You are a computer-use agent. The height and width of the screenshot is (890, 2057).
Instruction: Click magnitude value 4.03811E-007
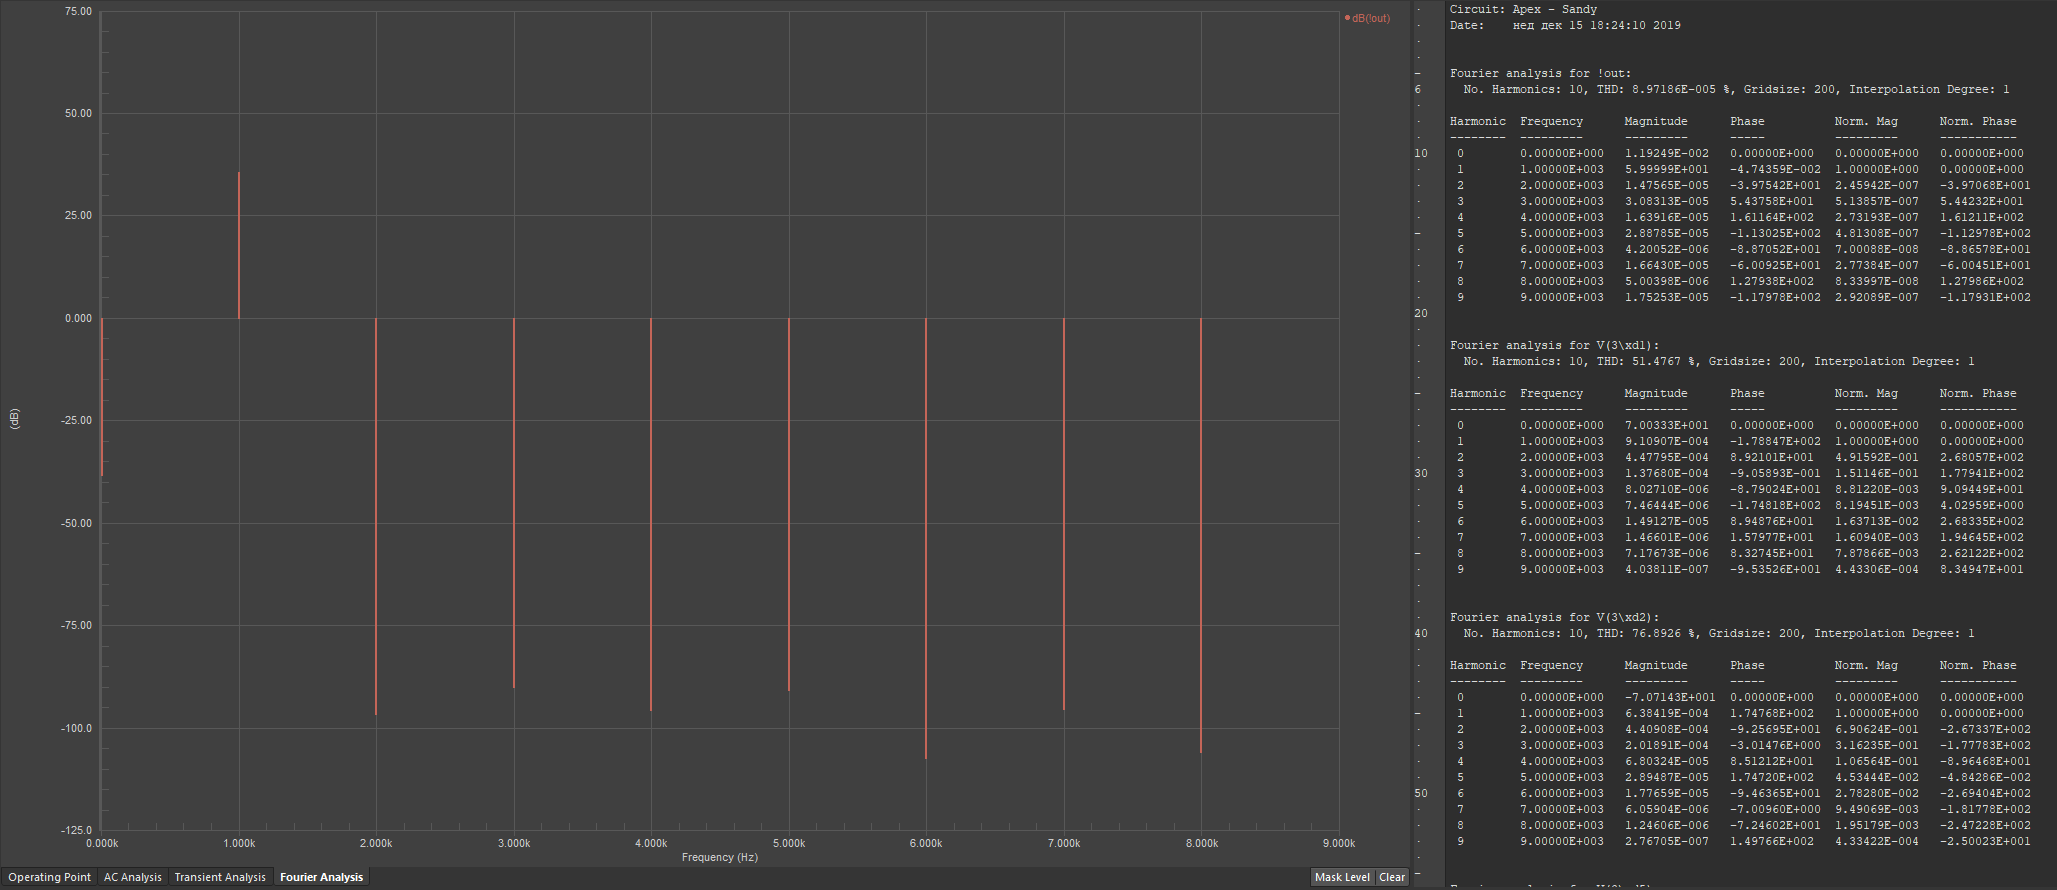tap(1666, 569)
